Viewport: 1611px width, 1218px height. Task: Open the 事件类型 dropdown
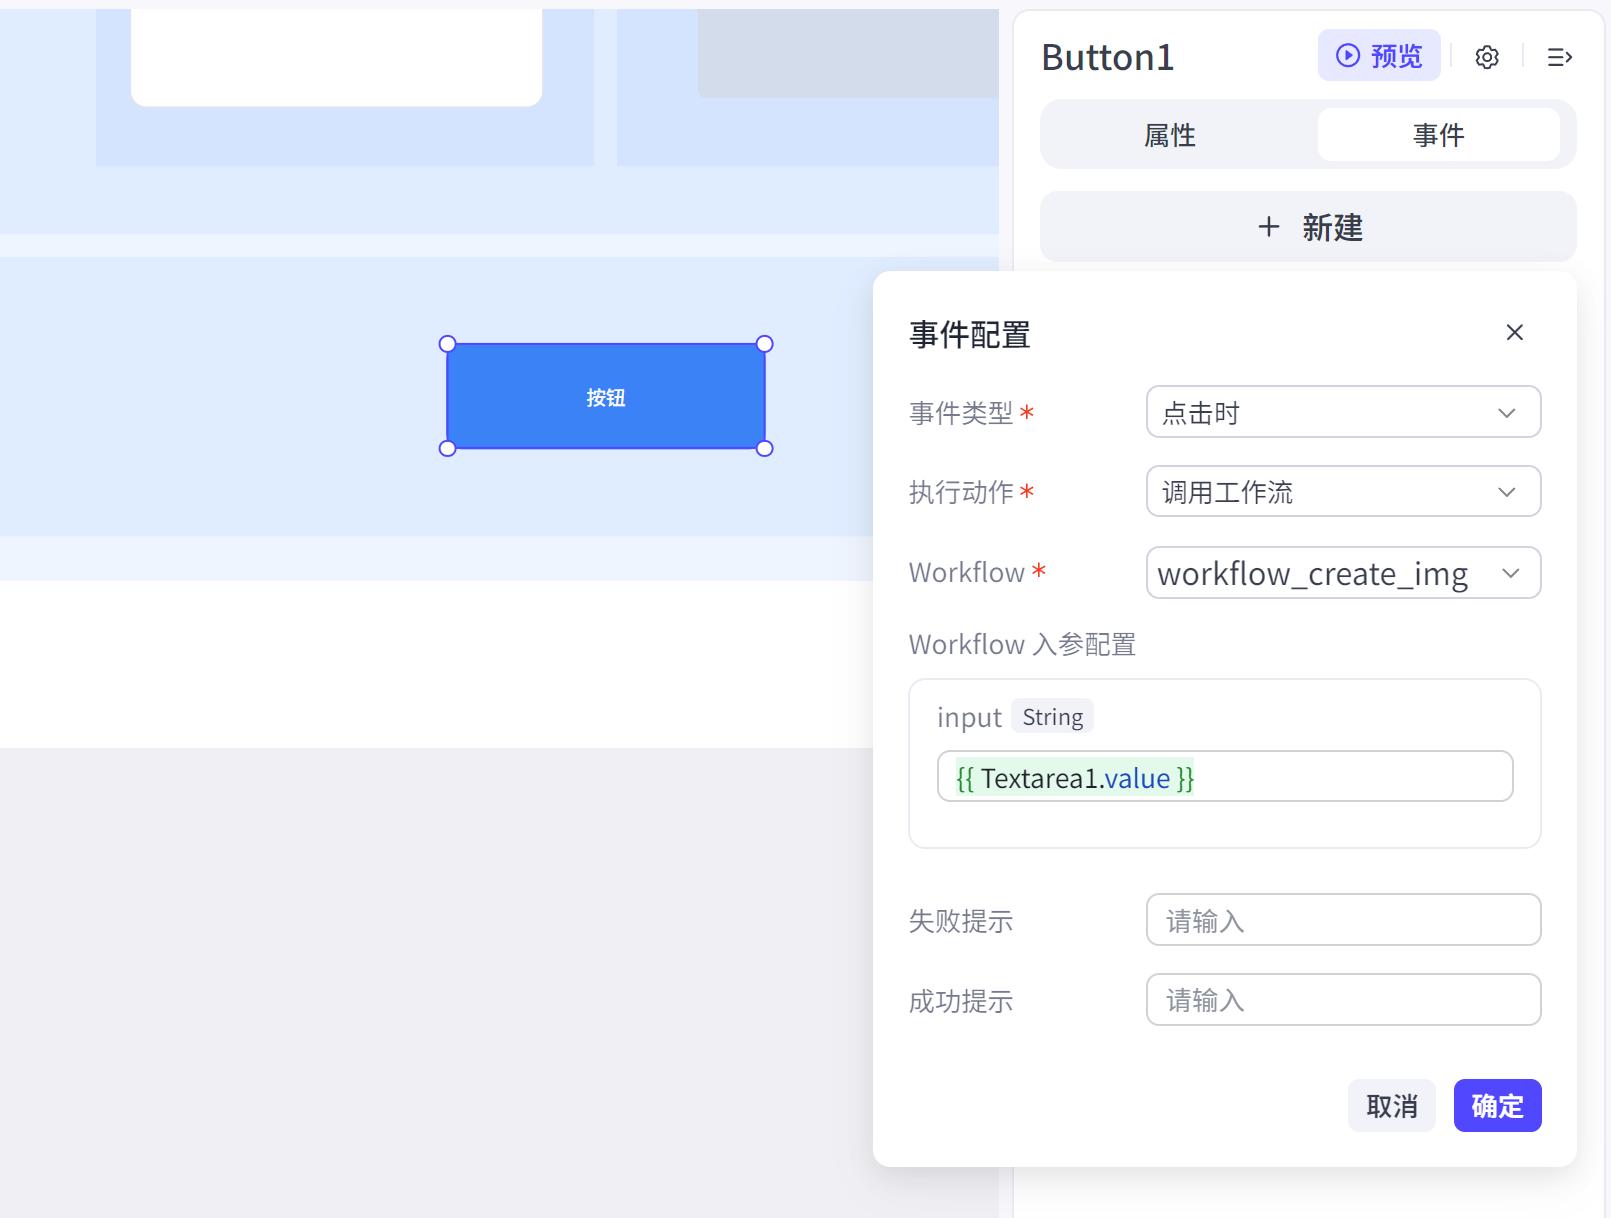1342,412
